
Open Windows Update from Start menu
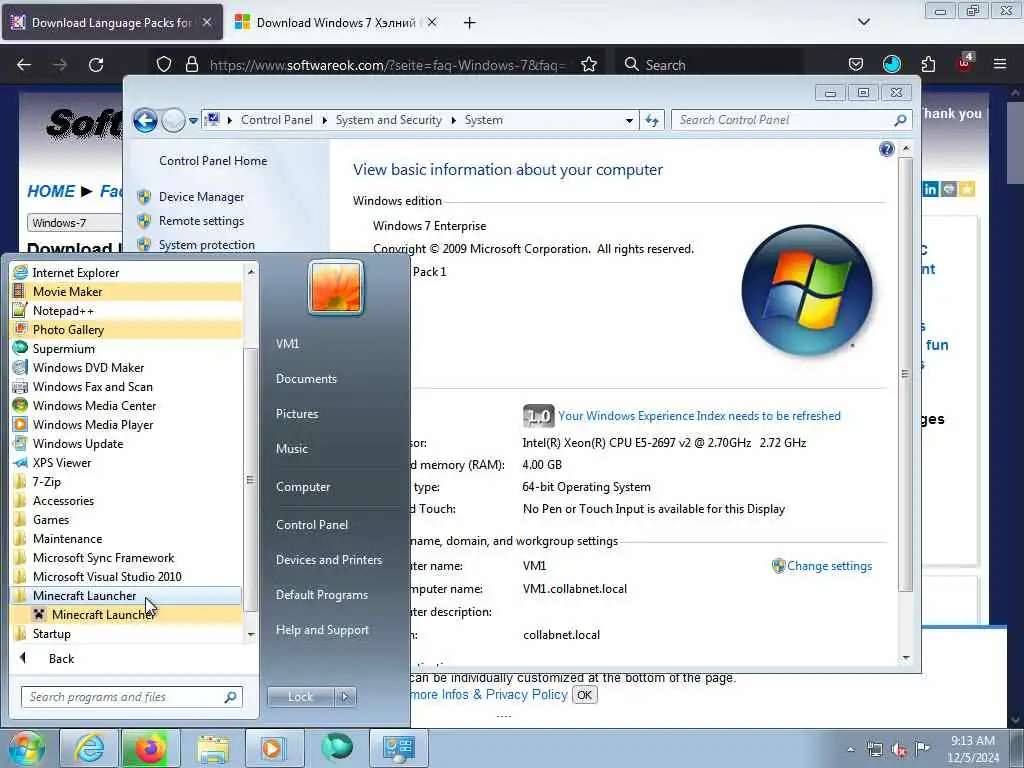coord(127,443)
